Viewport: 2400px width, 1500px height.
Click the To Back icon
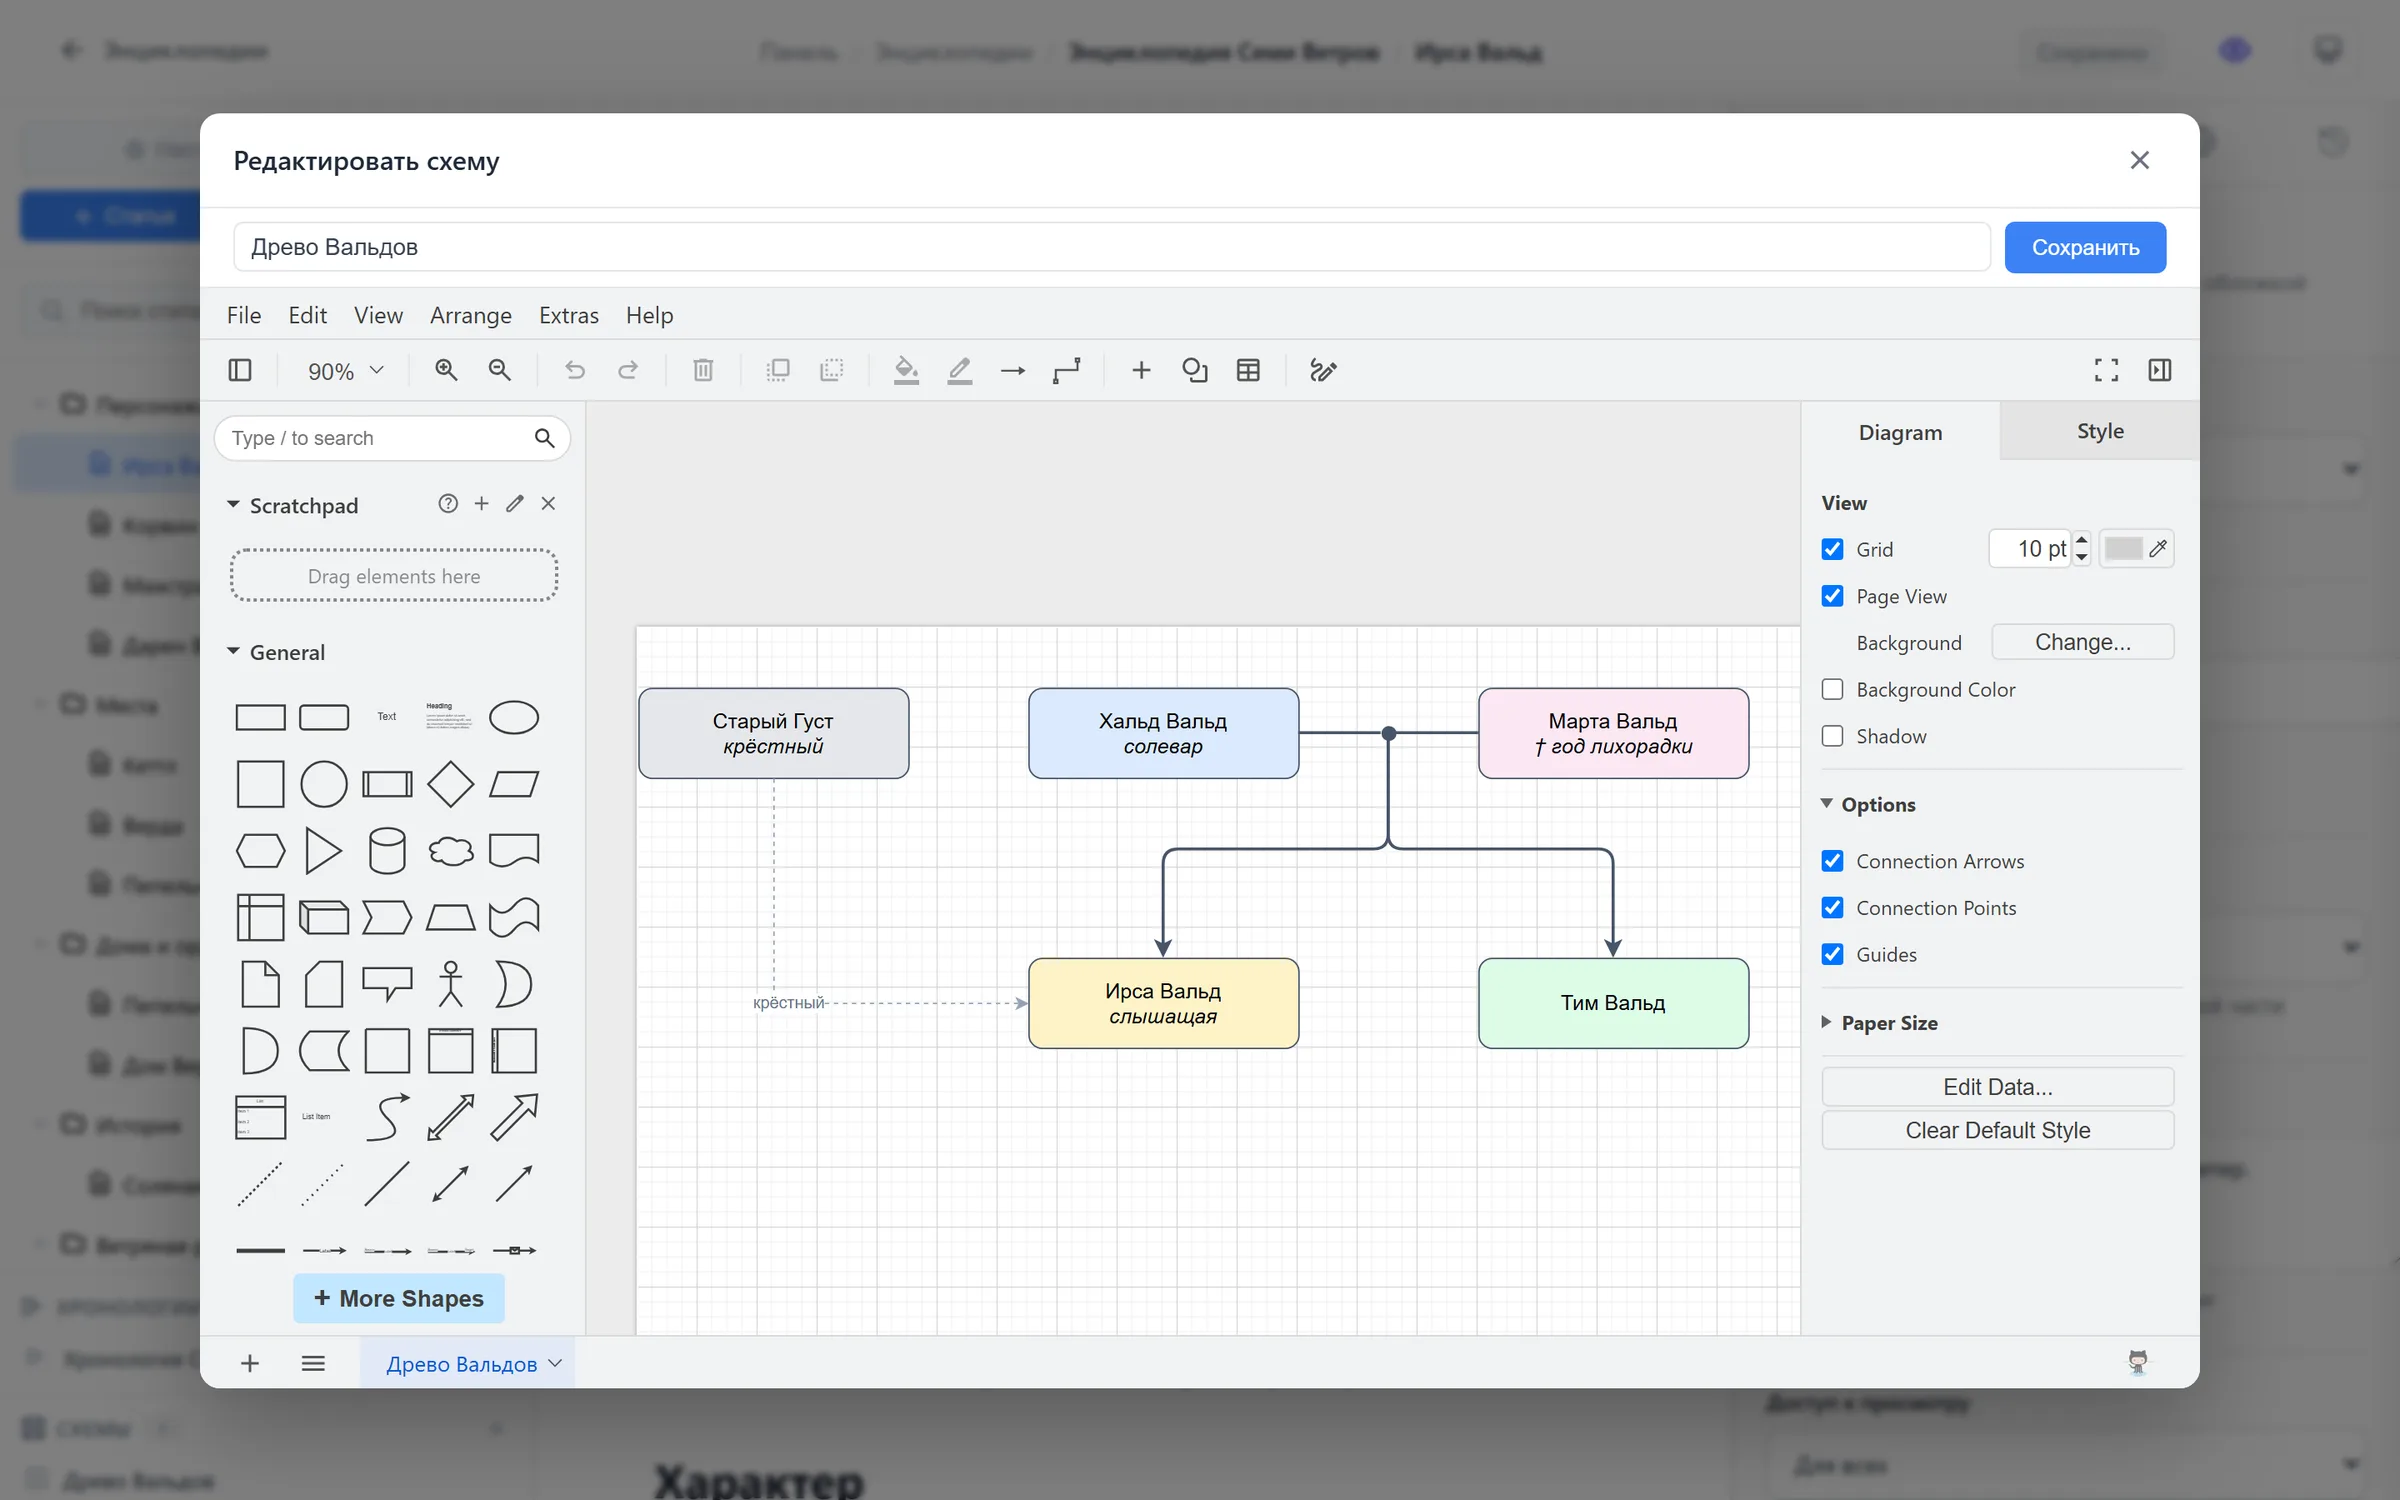coord(831,370)
